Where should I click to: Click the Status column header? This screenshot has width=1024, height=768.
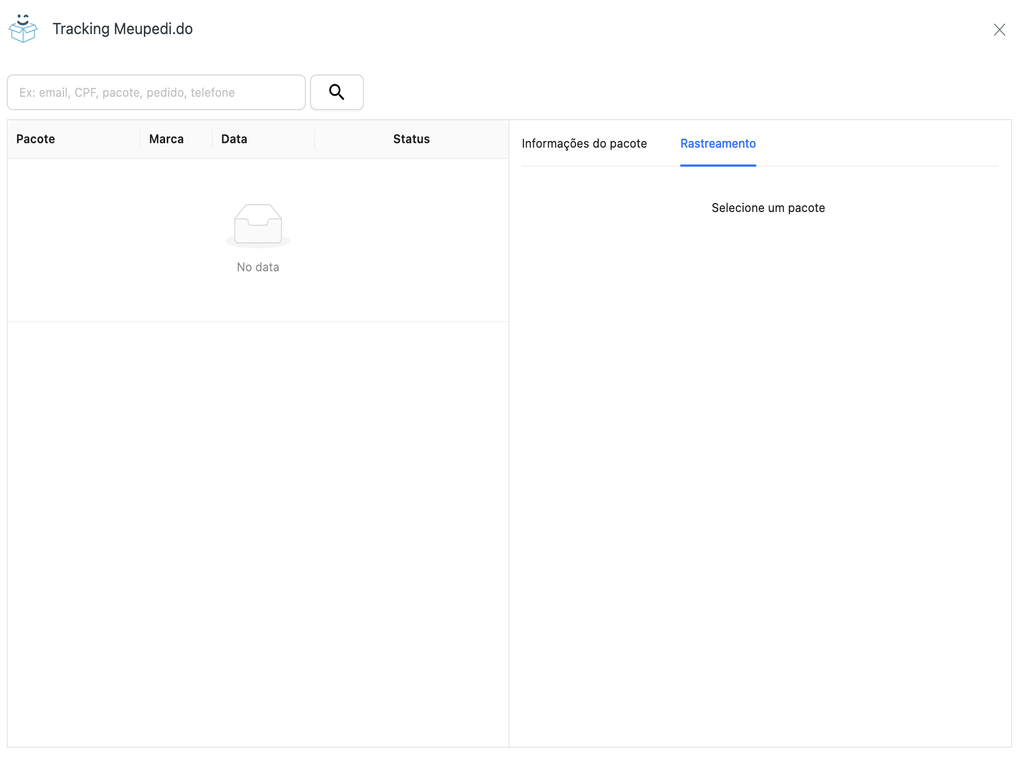pyautogui.click(x=411, y=139)
